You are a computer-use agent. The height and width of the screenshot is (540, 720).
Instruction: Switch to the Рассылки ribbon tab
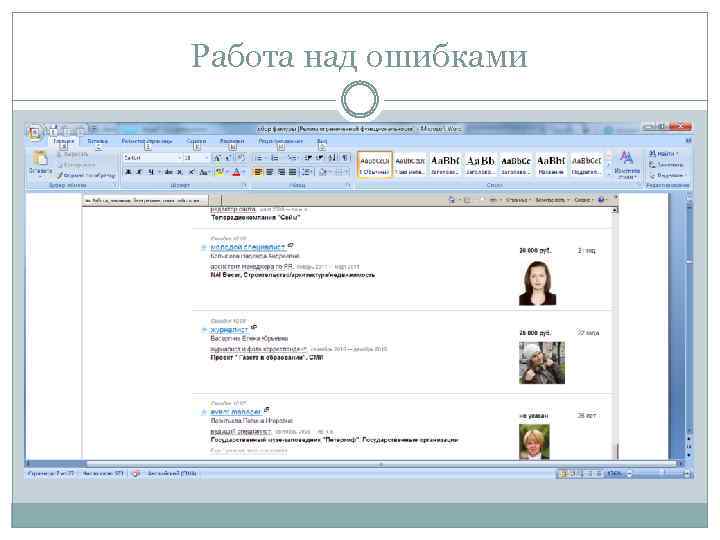point(232,141)
